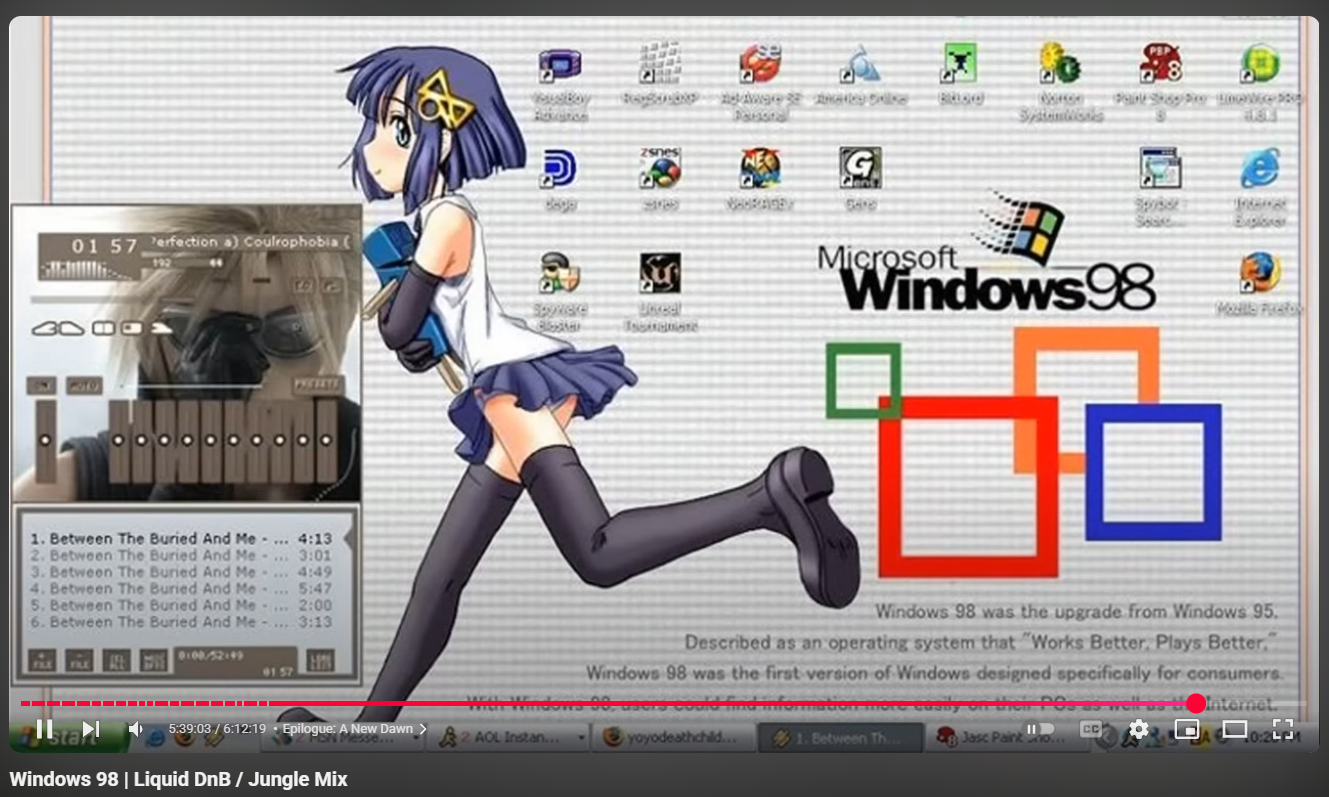Open the BitLord desktop icon
This screenshot has height=797, width=1329.
960,74
